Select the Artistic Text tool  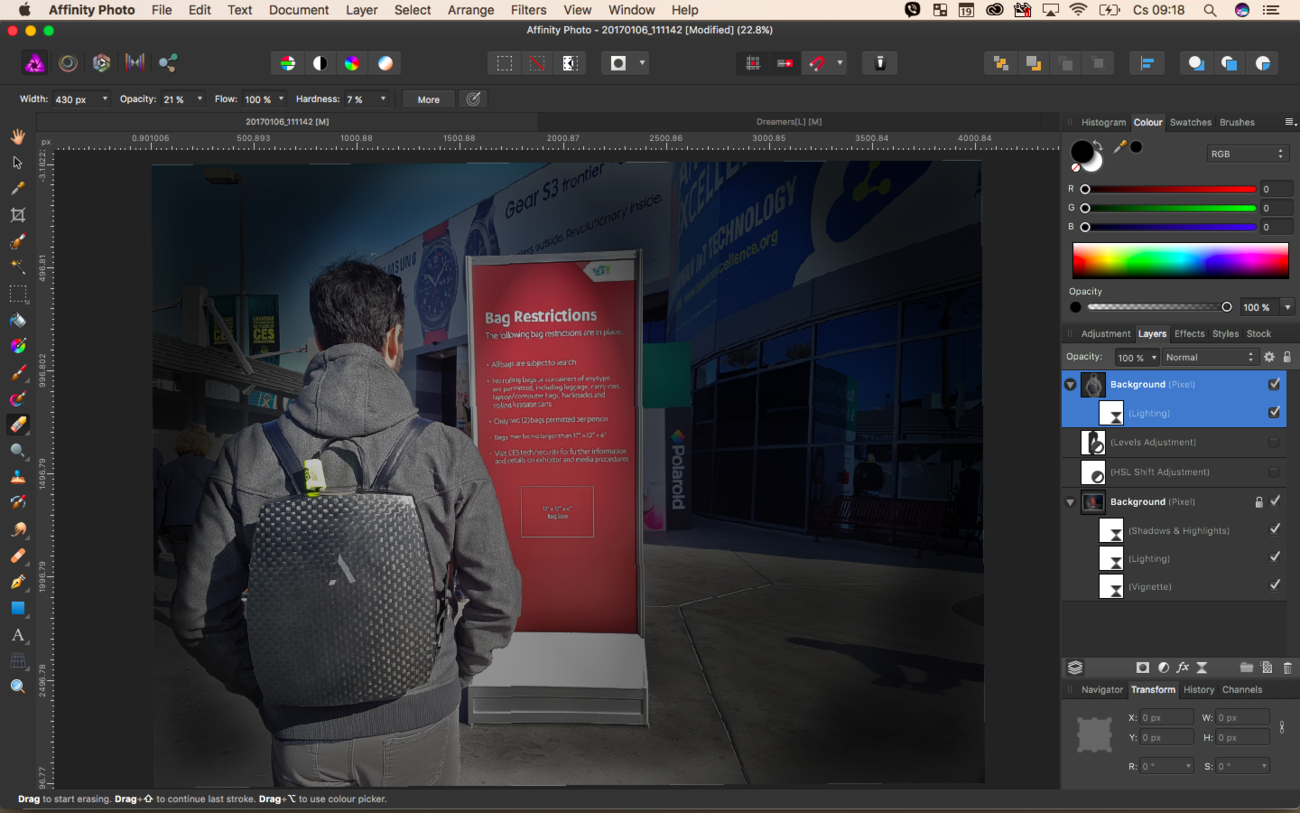coord(18,635)
